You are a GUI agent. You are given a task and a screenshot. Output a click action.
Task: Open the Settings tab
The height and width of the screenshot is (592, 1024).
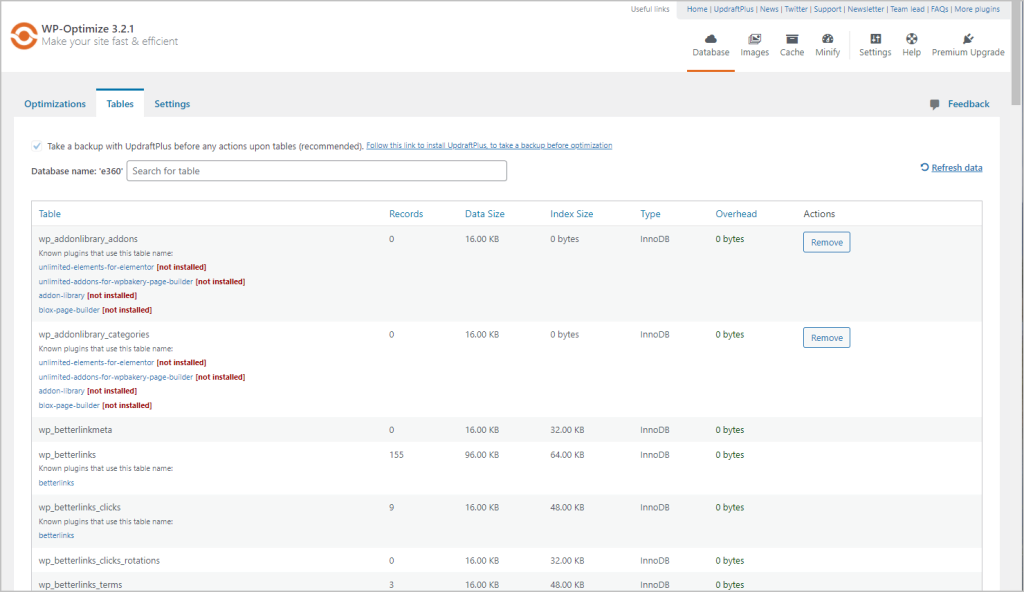click(x=171, y=103)
